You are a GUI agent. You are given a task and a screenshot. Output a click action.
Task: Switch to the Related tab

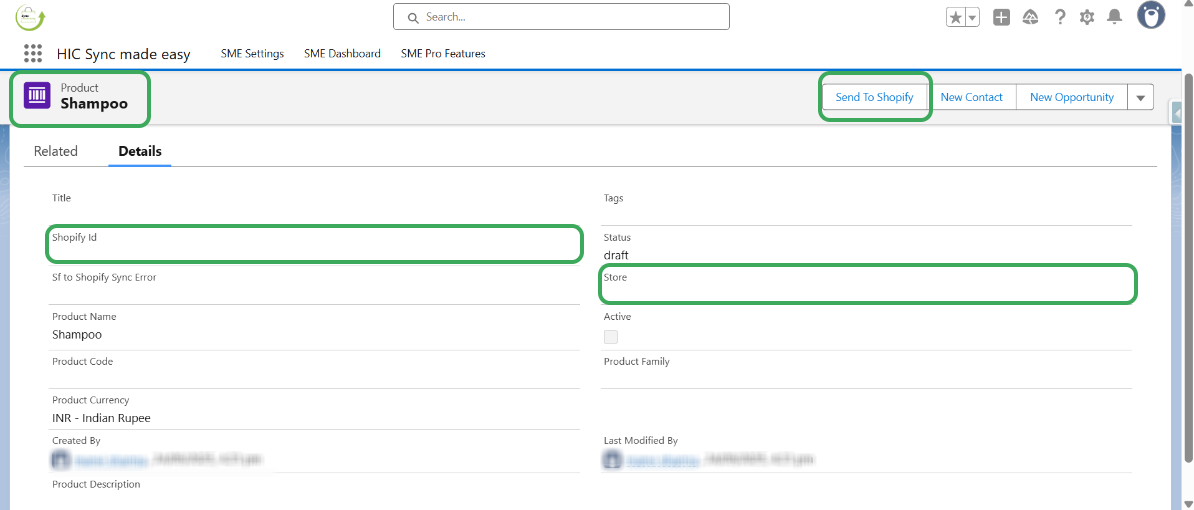[x=56, y=151]
